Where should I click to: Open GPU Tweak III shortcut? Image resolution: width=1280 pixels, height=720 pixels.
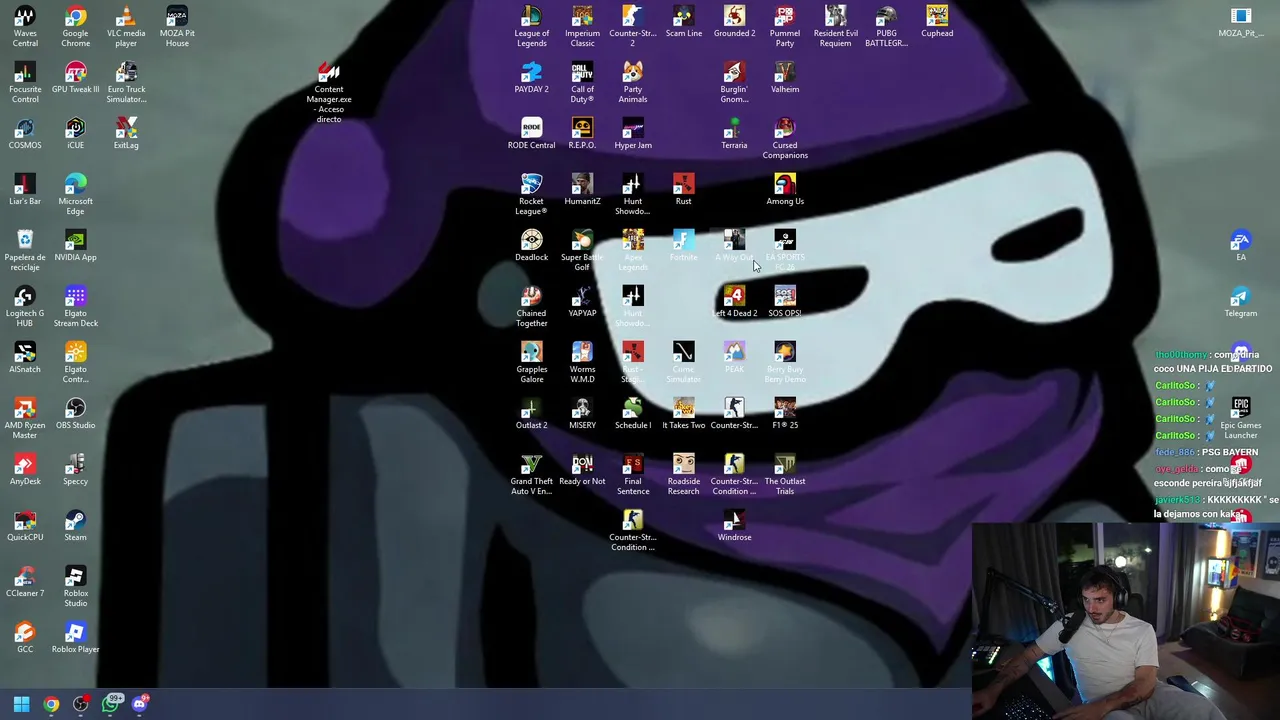pos(75,78)
